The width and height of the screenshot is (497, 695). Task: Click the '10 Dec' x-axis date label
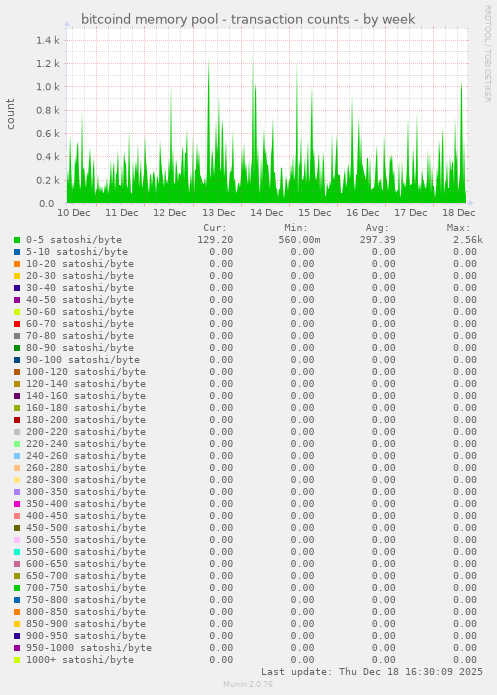tap(74, 213)
